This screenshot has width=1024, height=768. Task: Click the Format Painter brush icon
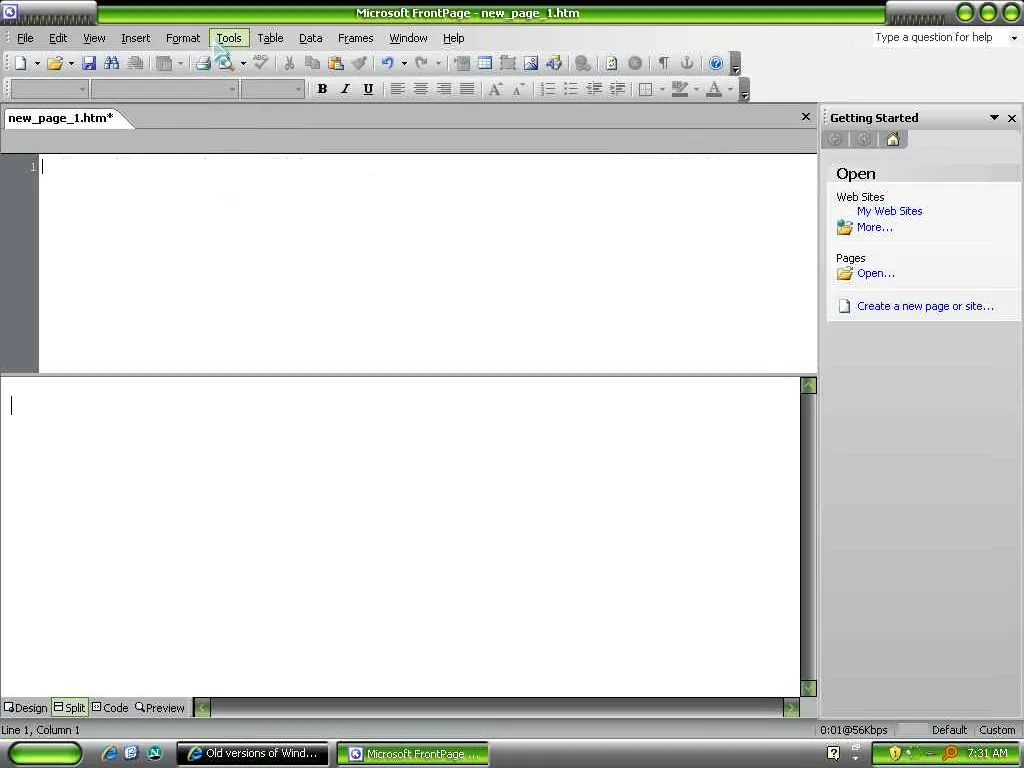(359, 63)
